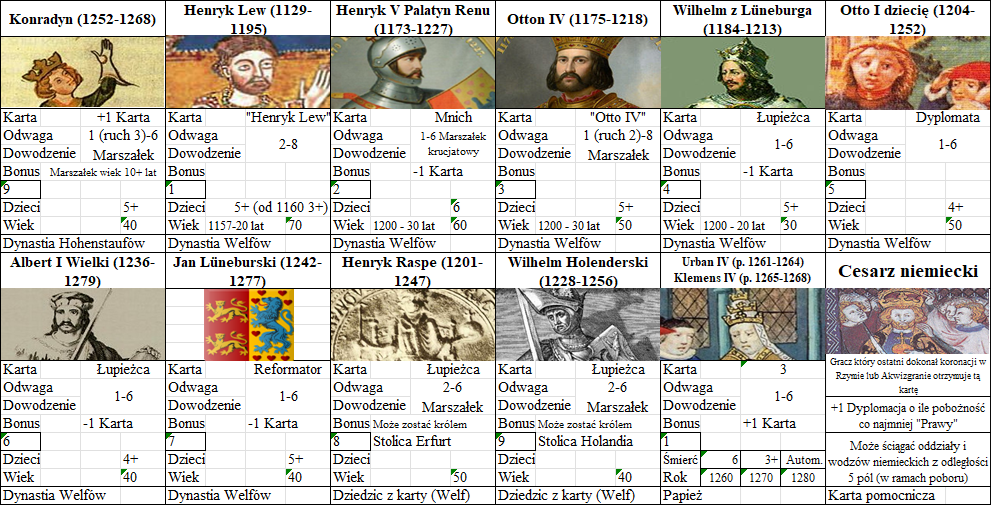
Task: Select the "1-6 Marszałek krucjatowy" cell
Action: 453,144
